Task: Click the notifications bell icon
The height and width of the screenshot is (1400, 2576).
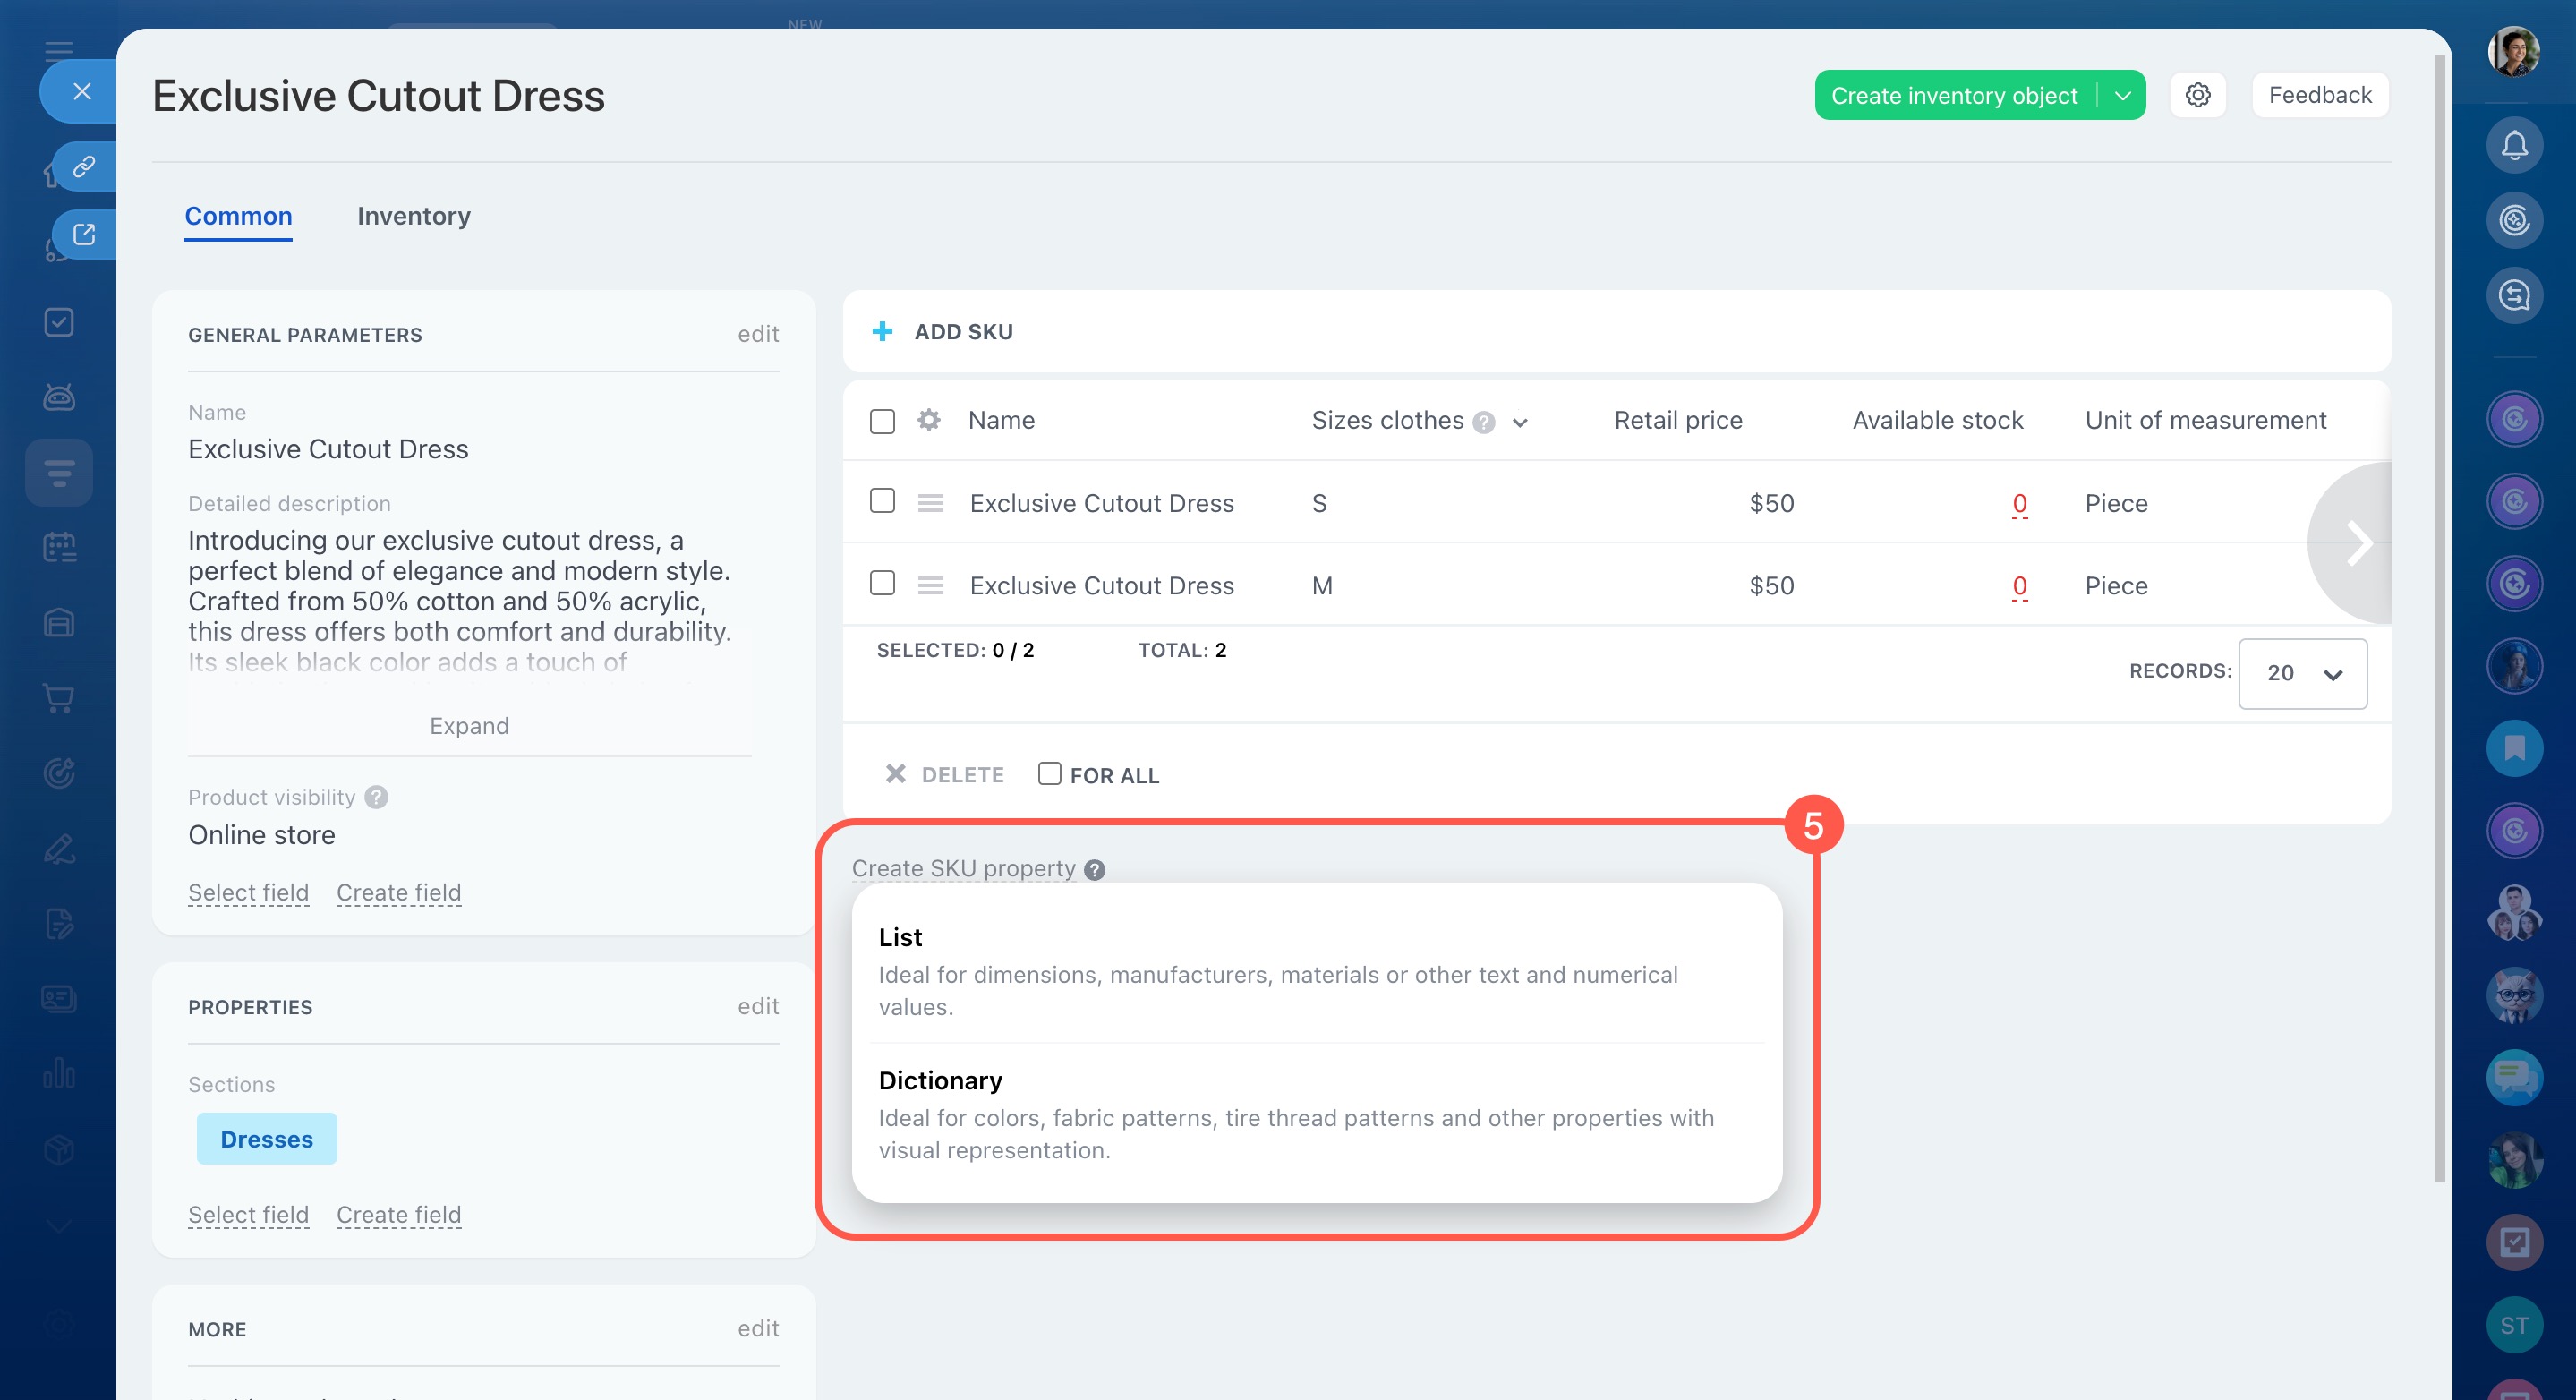Action: pos(2514,146)
